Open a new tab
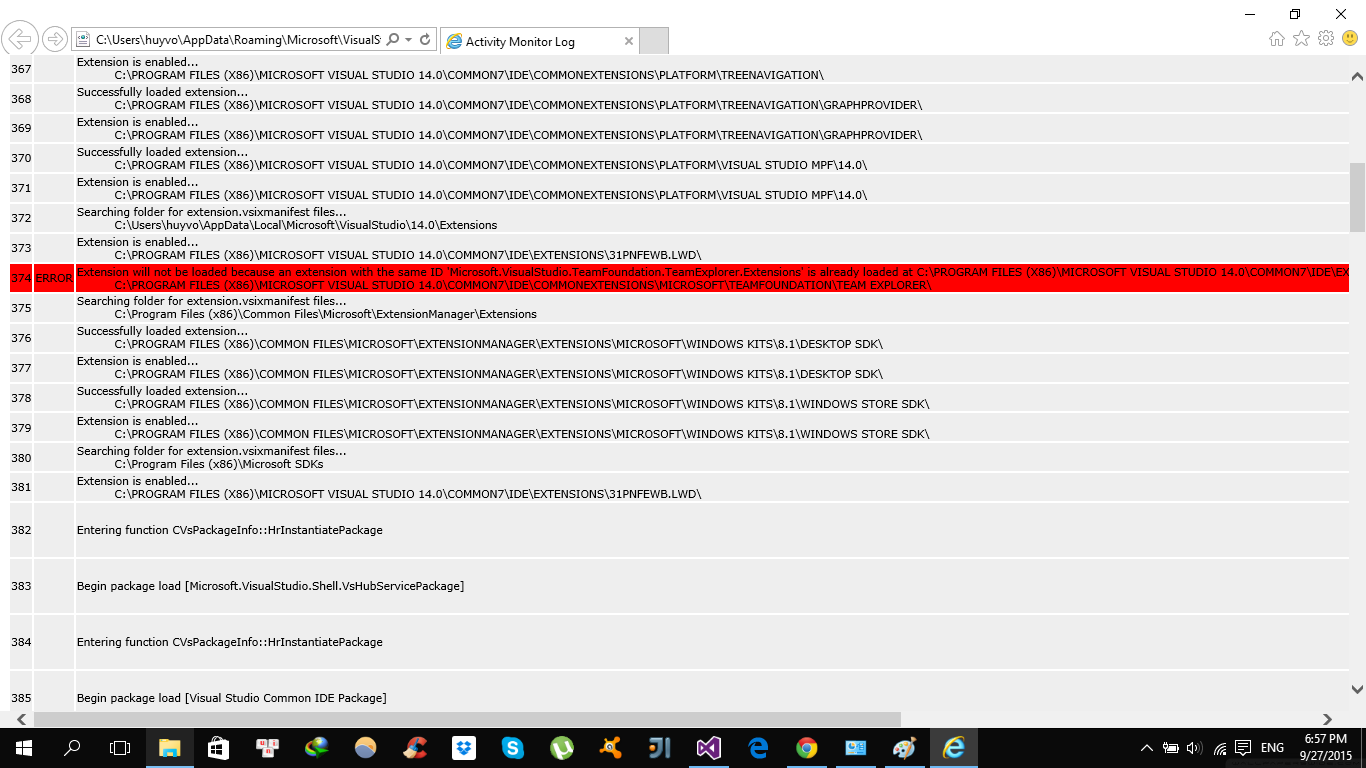Screen dimensions: 1366x768 [653, 41]
